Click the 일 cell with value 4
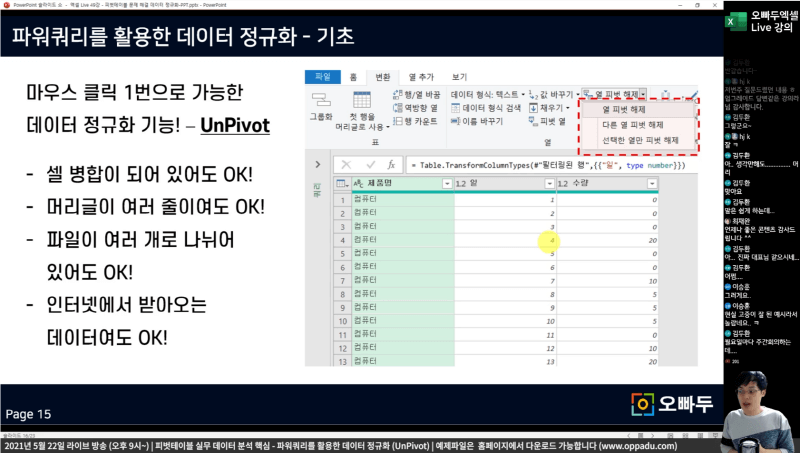800x453 pixels. 505,240
